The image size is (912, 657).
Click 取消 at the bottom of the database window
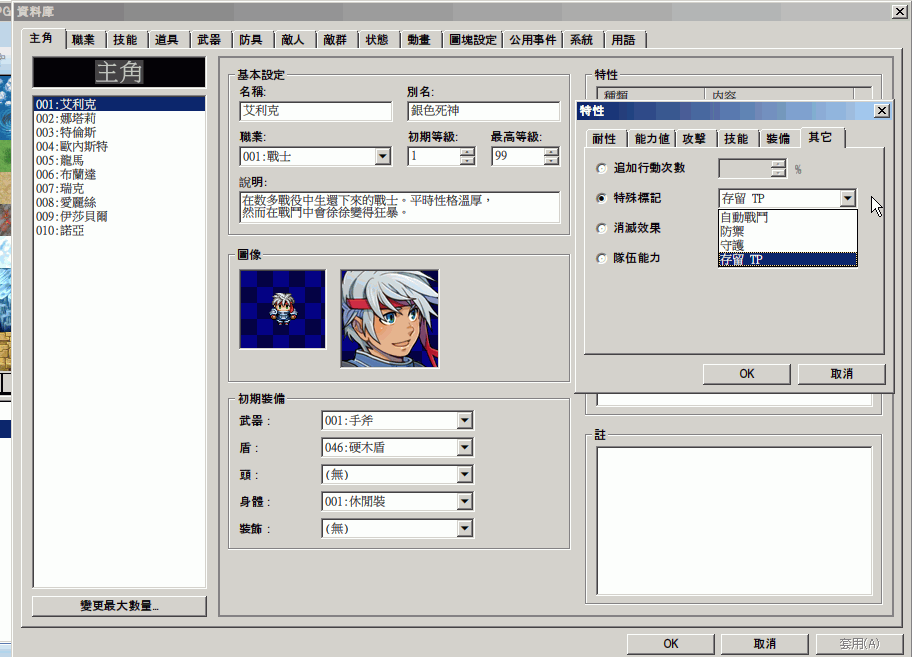click(765, 644)
